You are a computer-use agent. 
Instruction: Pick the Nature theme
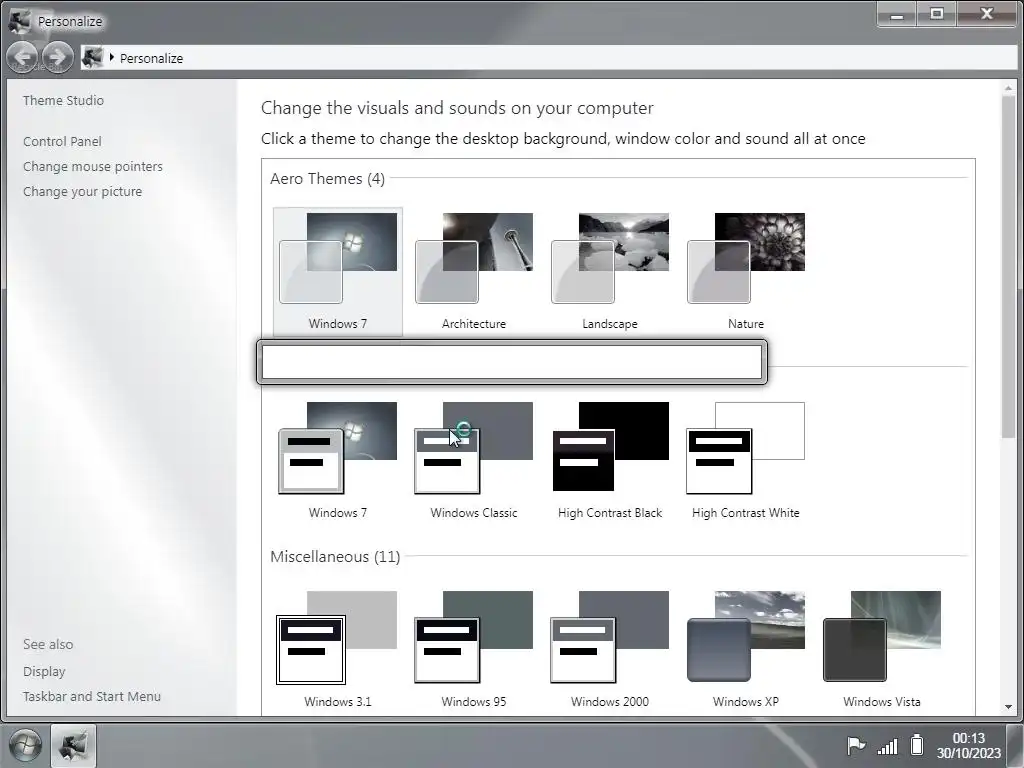pyautogui.click(x=745, y=271)
